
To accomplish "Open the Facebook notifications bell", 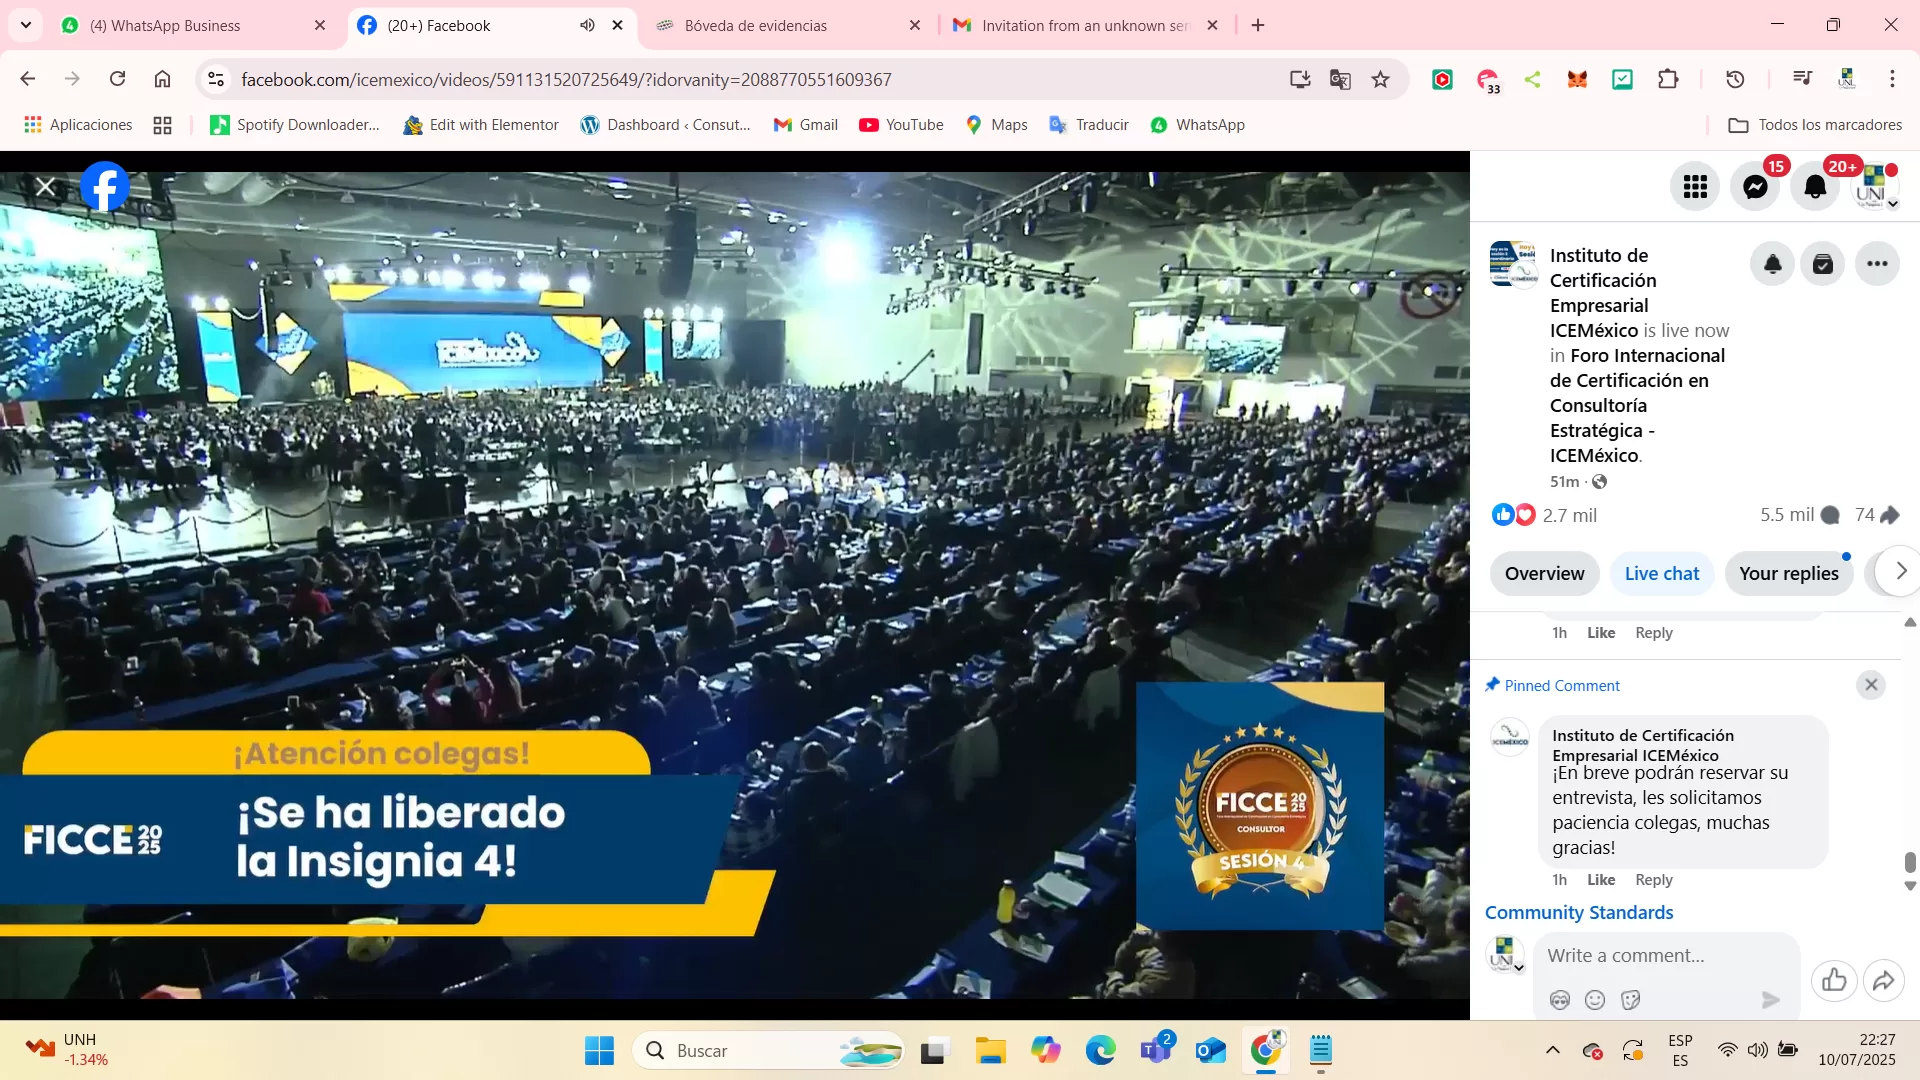I will 1815,187.
